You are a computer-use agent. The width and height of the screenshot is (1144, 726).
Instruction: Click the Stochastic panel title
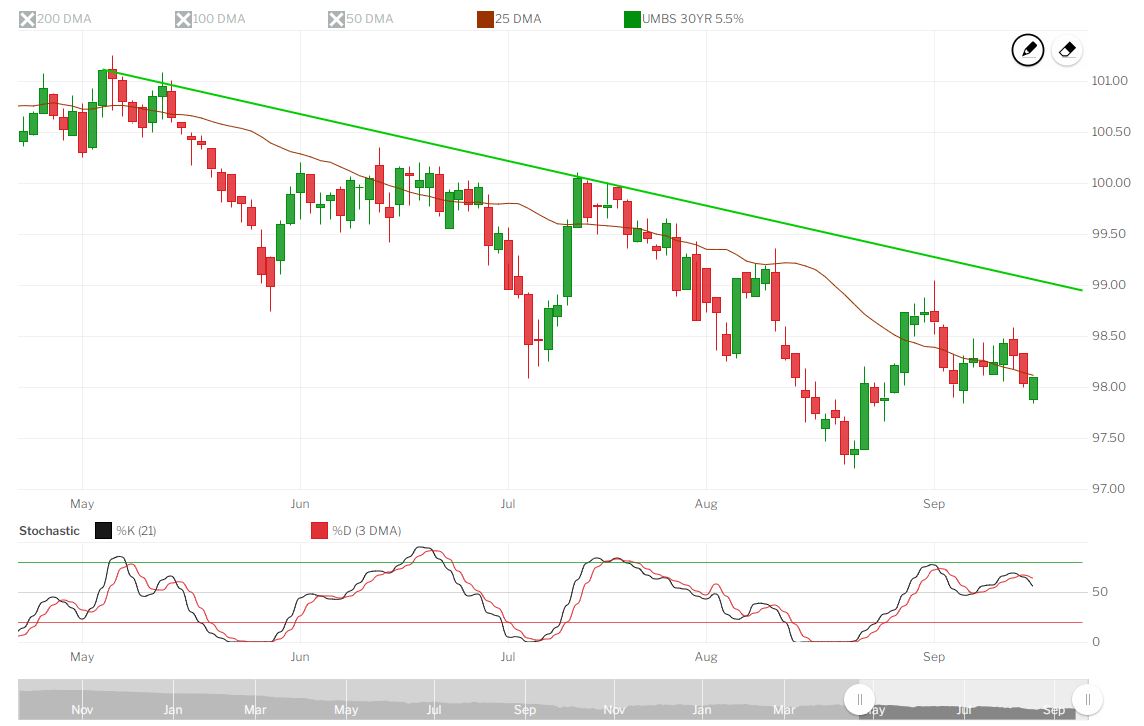49,530
